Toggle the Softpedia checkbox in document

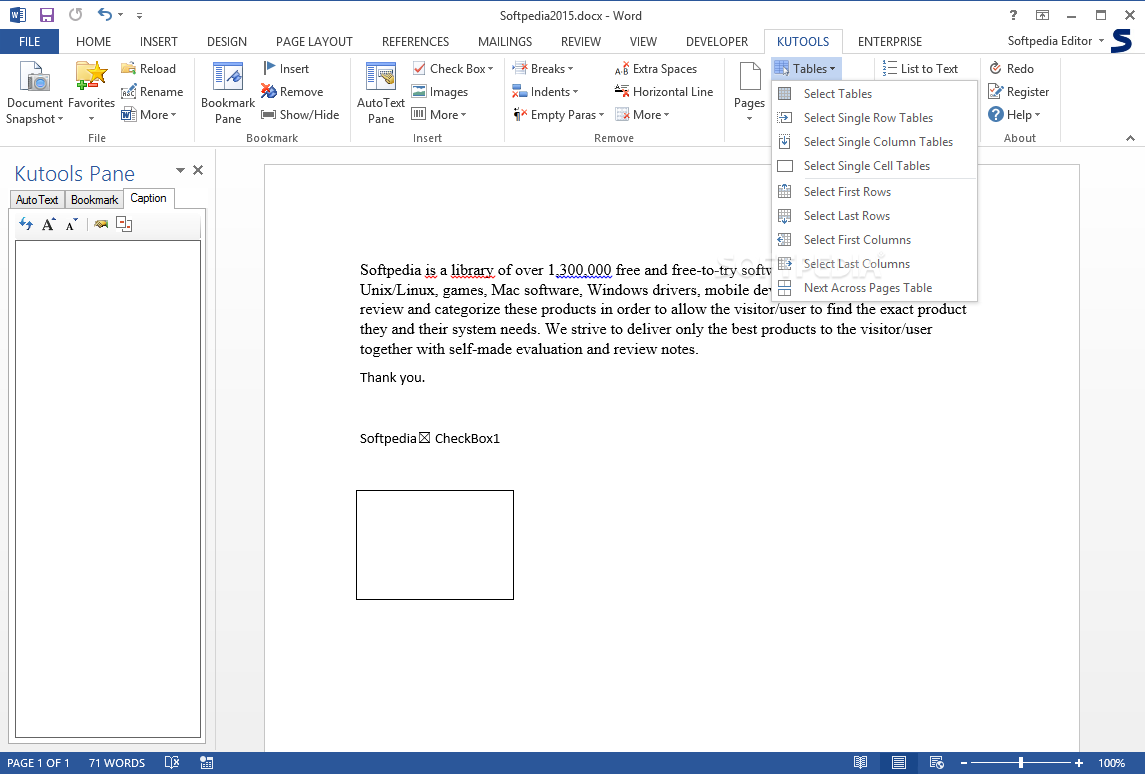tap(424, 438)
